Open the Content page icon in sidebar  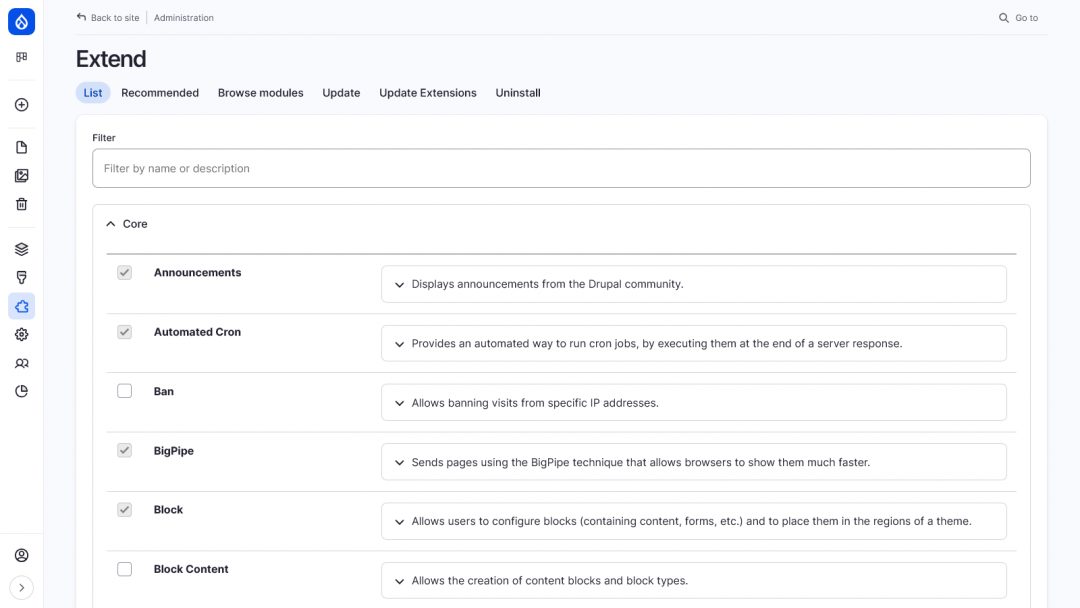coord(21,147)
